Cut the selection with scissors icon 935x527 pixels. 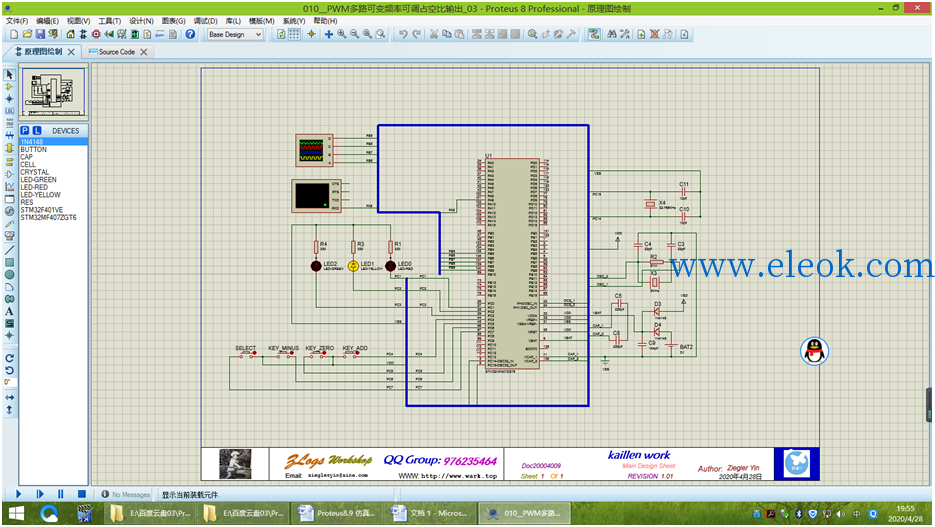coord(434,35)
